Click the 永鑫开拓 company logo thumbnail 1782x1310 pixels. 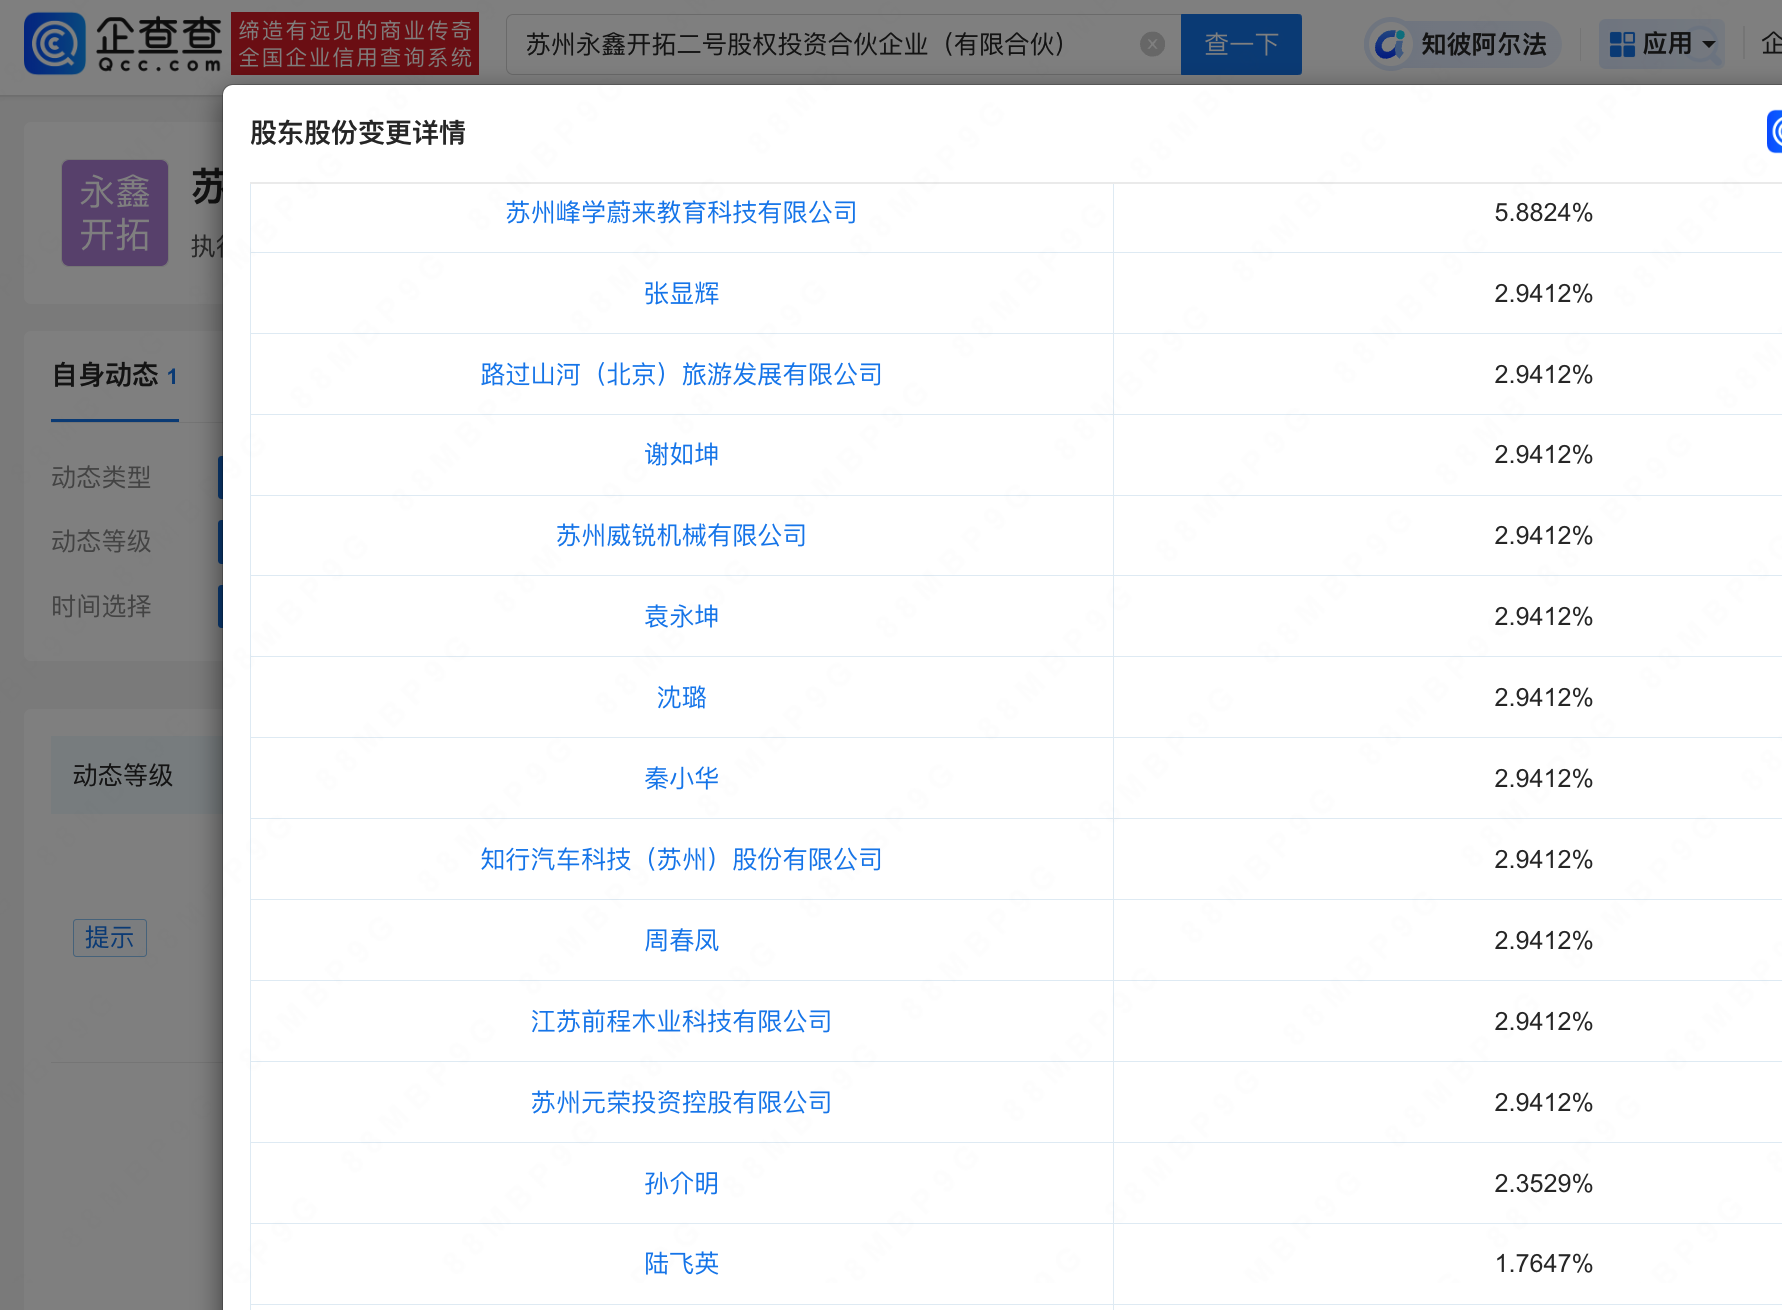[x=115, y=213]
